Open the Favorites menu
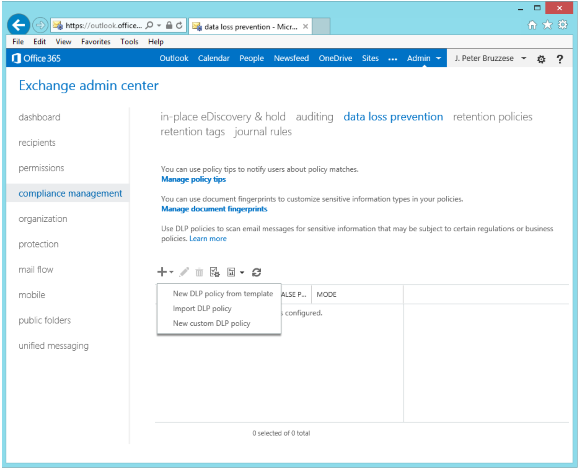Screen dimensions: 580x468 click(x=96, y=41)
